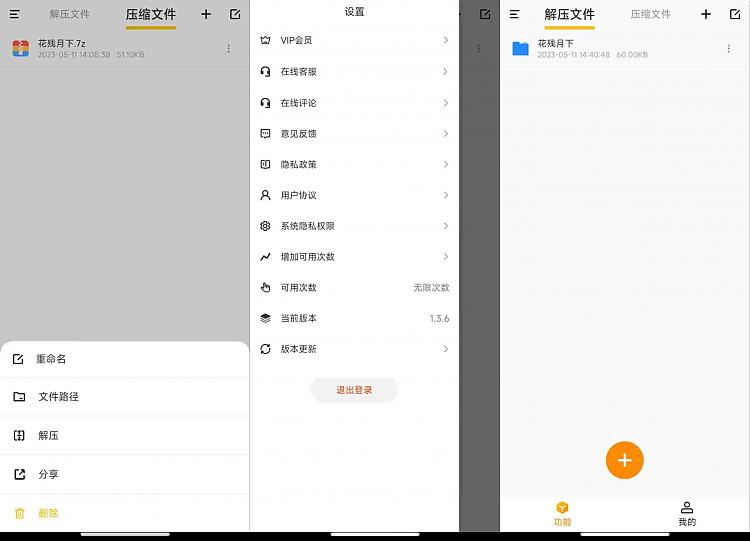
Task: Switch to 压缩文件 tab in the right panel
Action: (x=650, y=15)
